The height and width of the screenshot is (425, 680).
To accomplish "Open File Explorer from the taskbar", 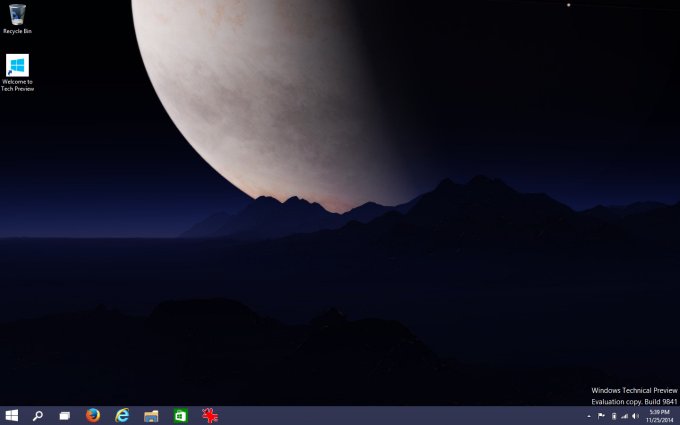I will (x=151, y=416).
